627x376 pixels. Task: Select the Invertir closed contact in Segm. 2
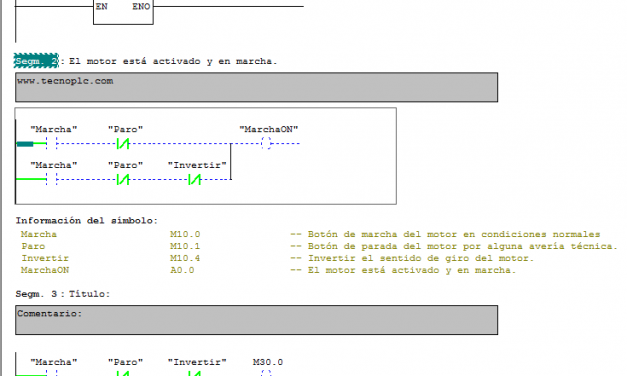(194, 180)
